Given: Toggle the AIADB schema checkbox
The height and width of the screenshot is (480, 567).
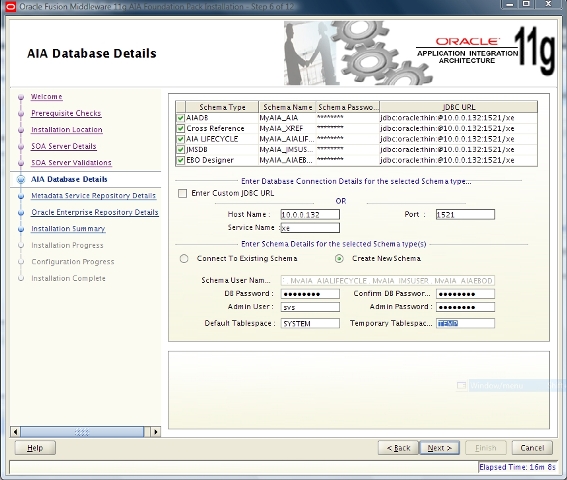Looking at the screenshot, I should (x=180, y=118).
